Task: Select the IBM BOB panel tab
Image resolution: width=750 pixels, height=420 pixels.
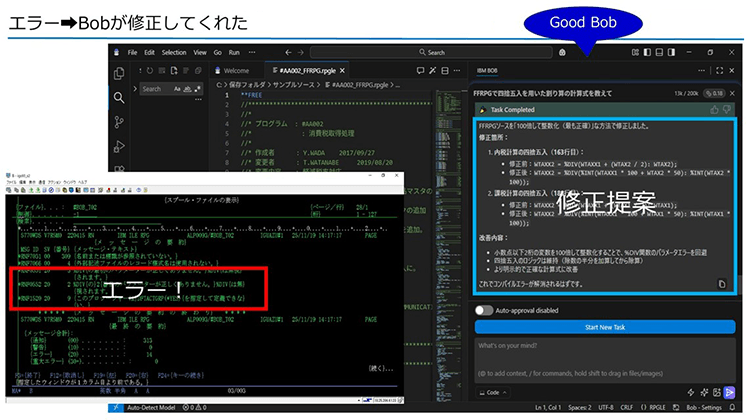Action: pos(487,71)
